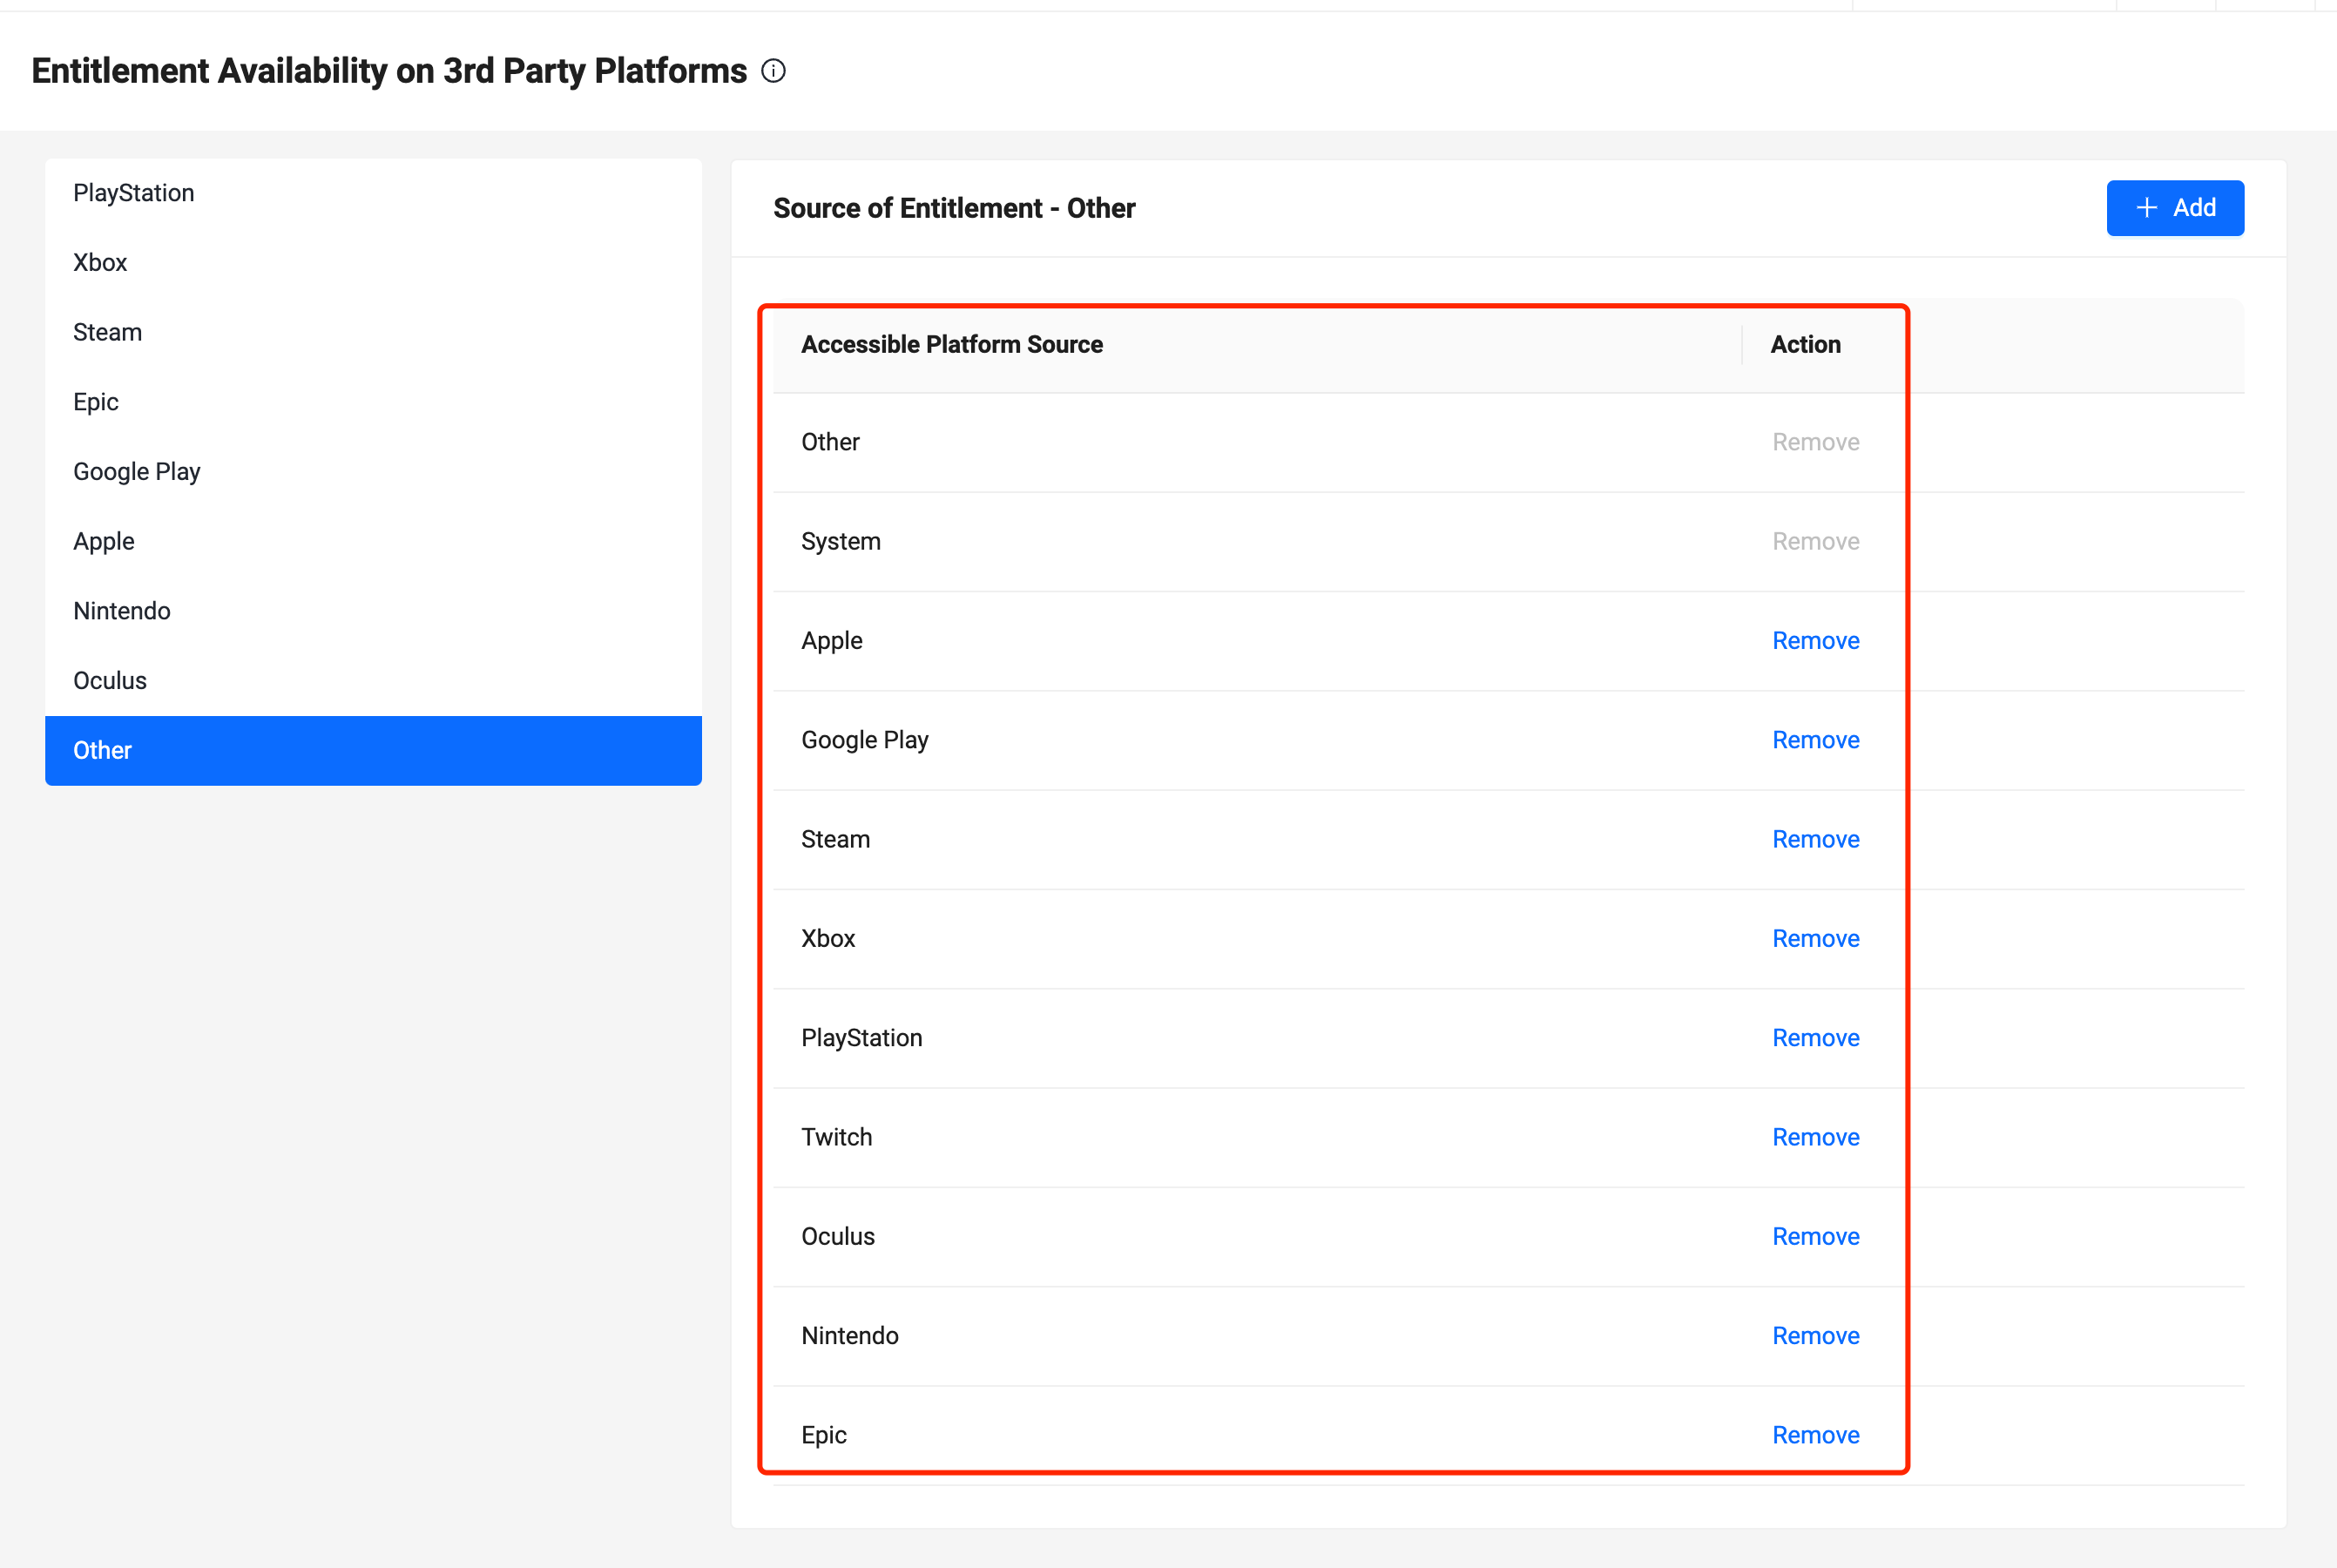2337x1568 pixels.
Task: Remove the Google Play platform source
Action: pyautogui.click(x=1815, y=740)
